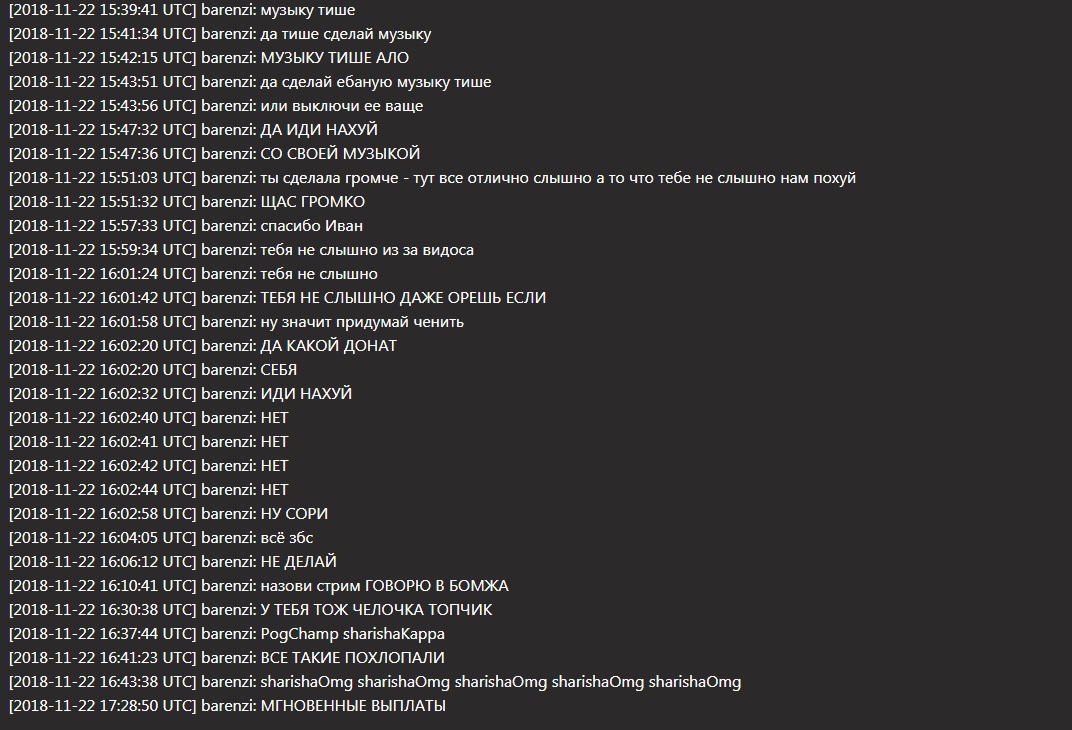Click the long message about 'сделала громче'
The width and height of the screenshot is (1072, 730).
(558, 178)
